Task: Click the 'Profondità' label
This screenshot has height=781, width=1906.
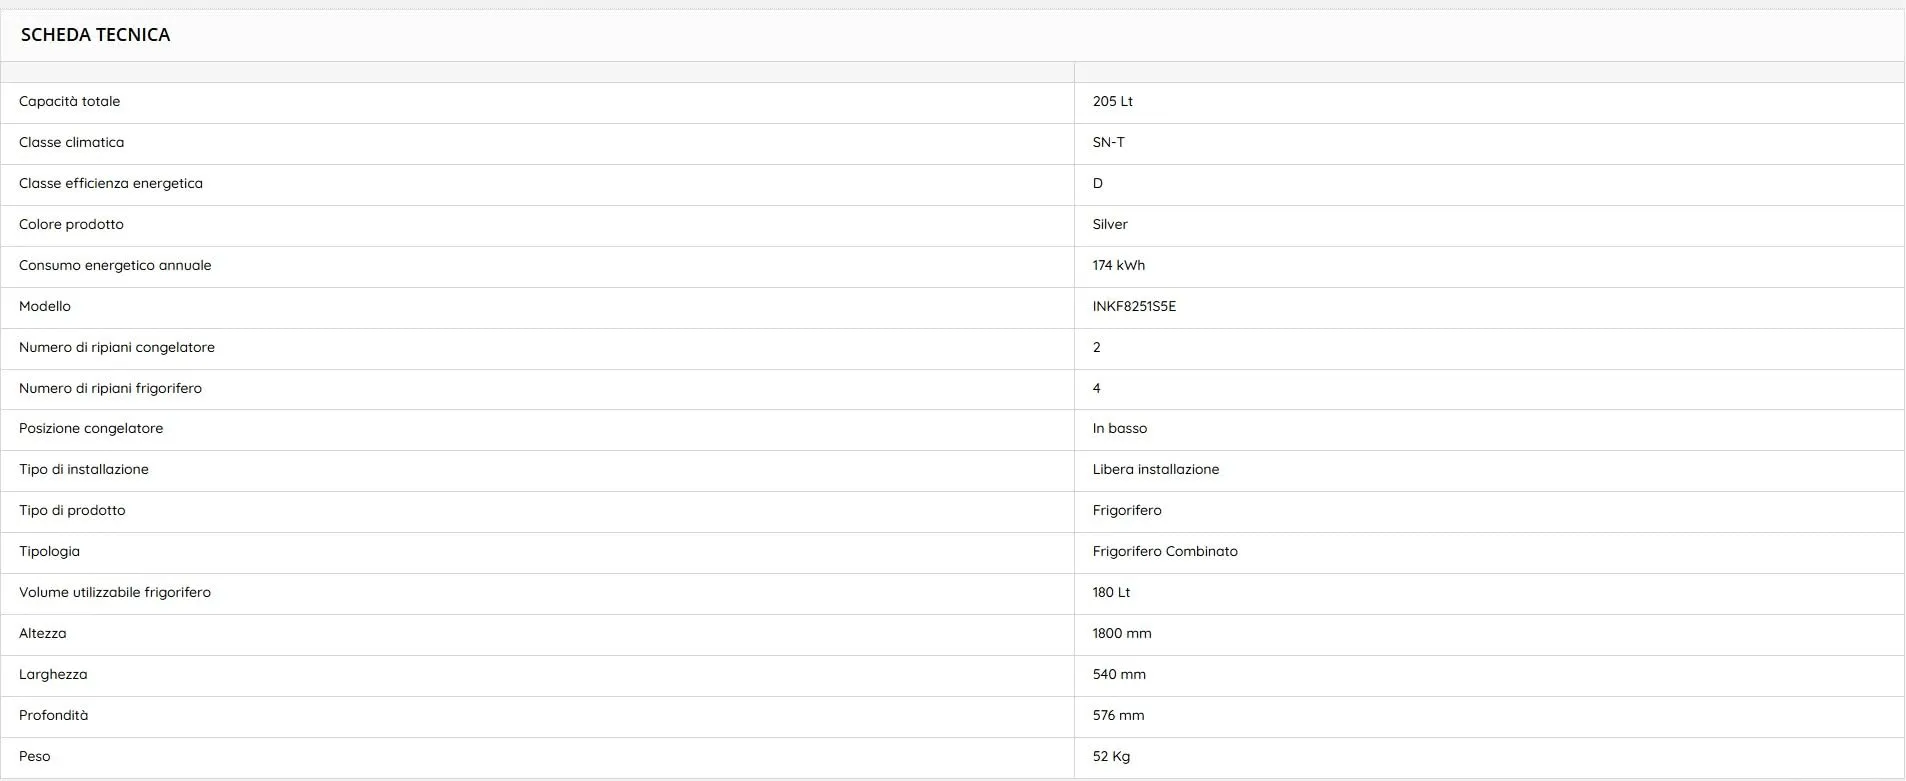Action: click(x=54, y=715)
